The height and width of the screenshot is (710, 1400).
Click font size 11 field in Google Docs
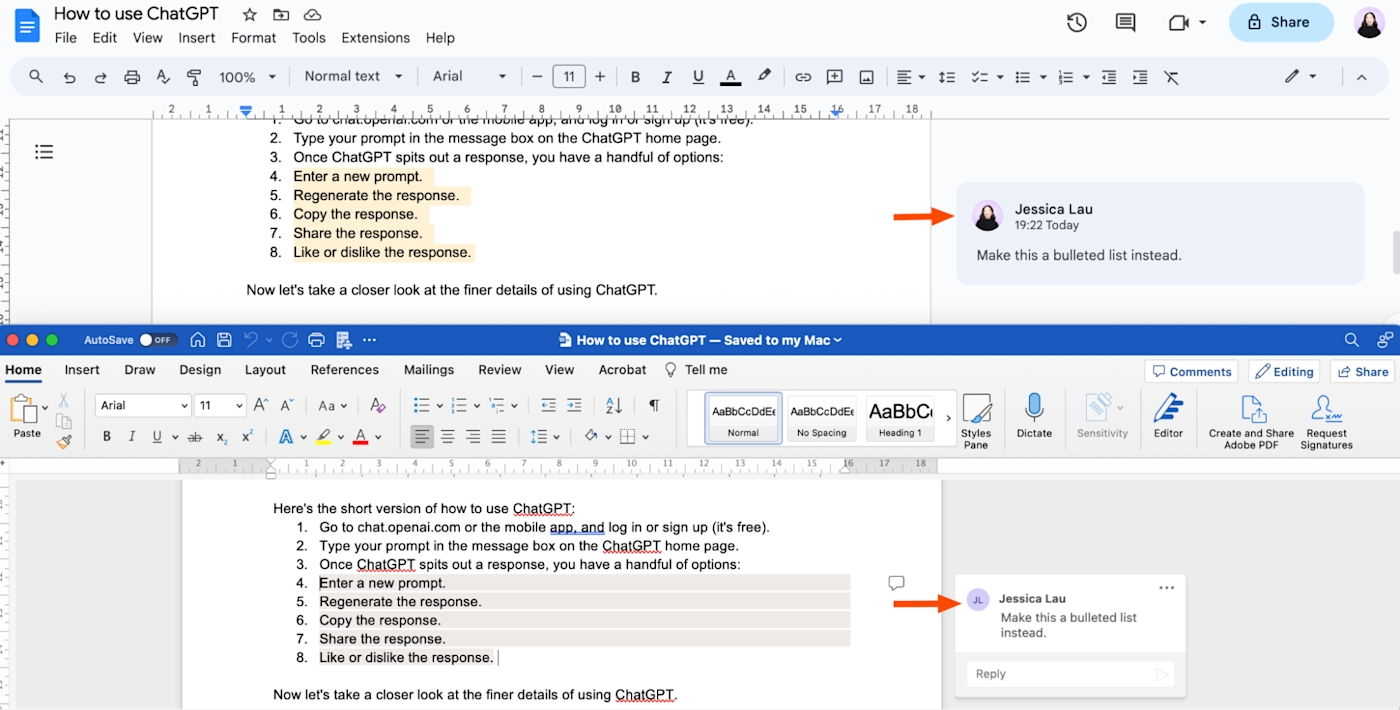569,77
